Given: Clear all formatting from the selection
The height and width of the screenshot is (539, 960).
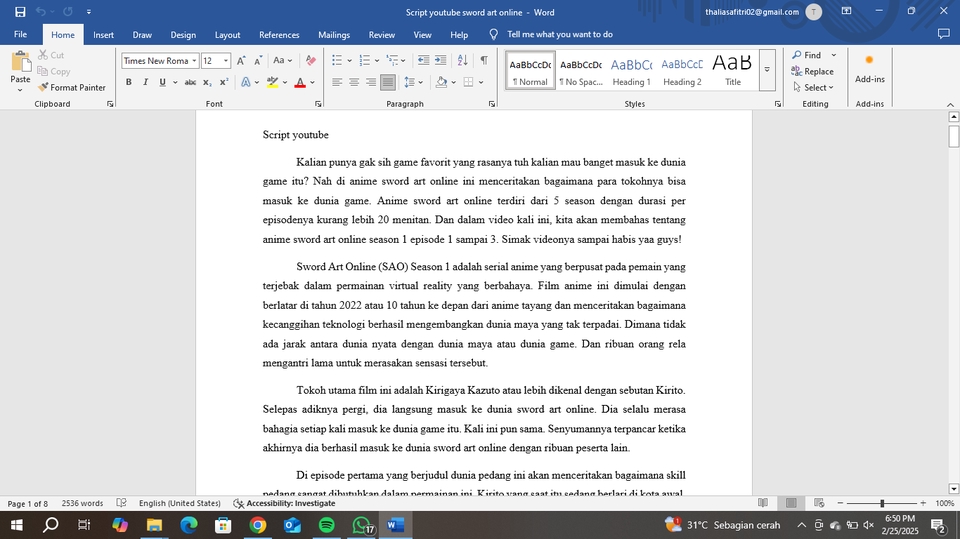Looking at the screenshot, I should [310, 61].
